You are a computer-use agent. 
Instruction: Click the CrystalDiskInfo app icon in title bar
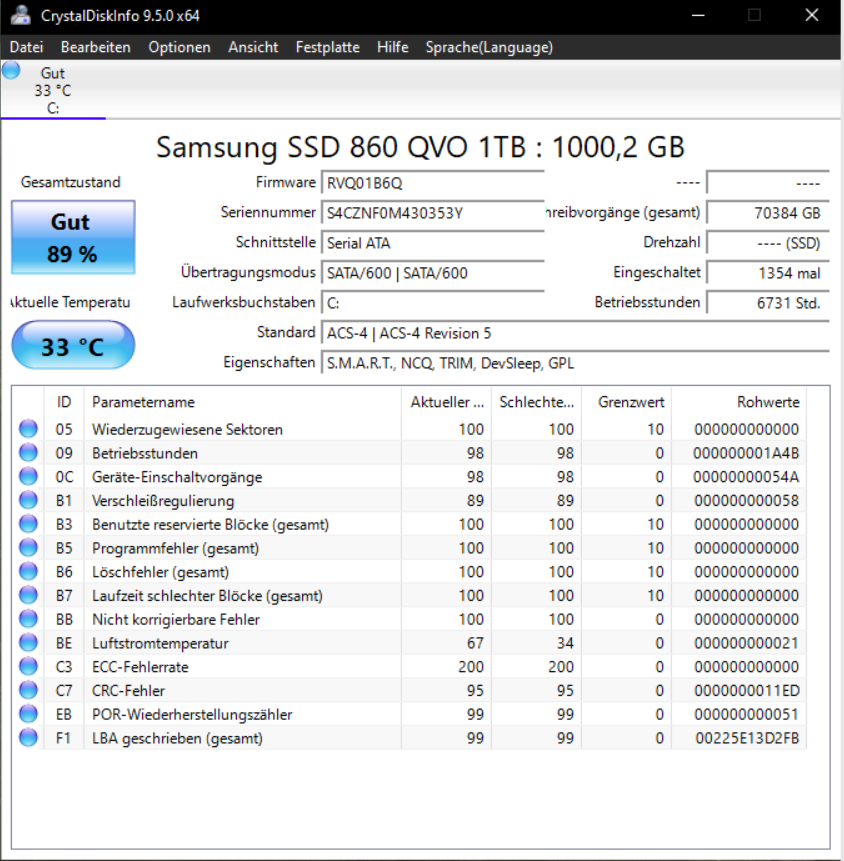point(20,15)
